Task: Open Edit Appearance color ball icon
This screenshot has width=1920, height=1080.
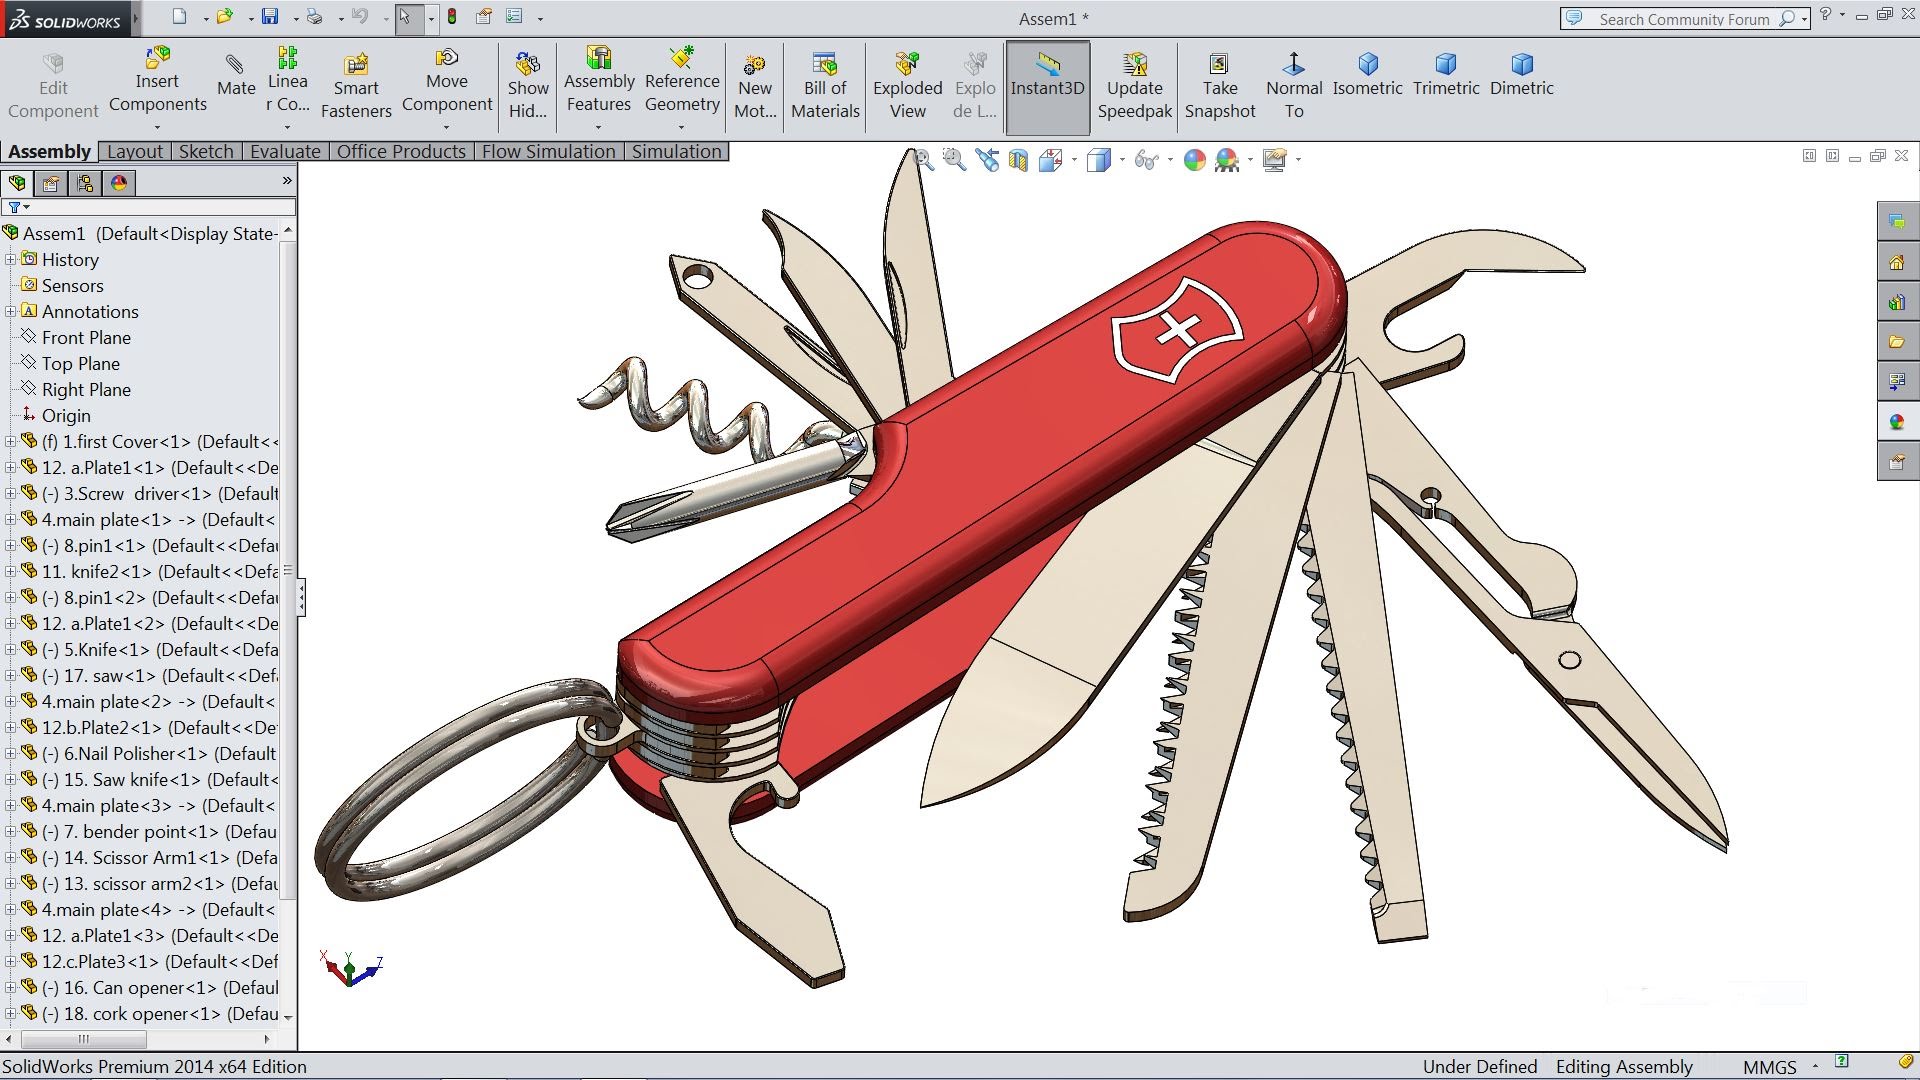Action: pos(1194,160)
